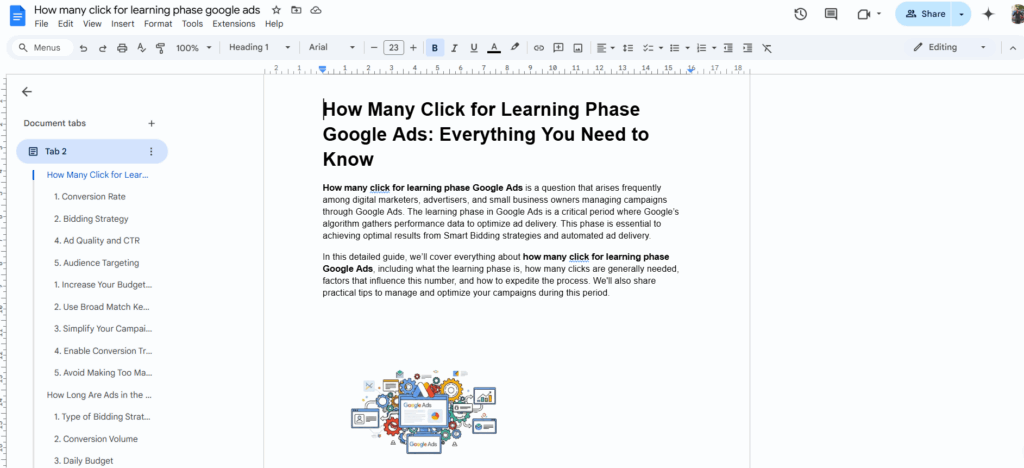Open Share options dropdown arrow
The image size is (1024, 468).
click(x=961, y=14)
